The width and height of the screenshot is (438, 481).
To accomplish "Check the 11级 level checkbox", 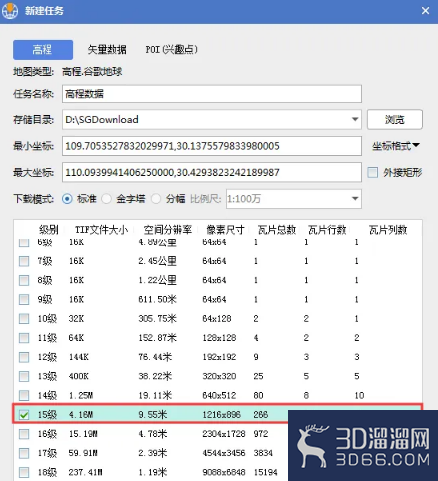I will point(24,338).
